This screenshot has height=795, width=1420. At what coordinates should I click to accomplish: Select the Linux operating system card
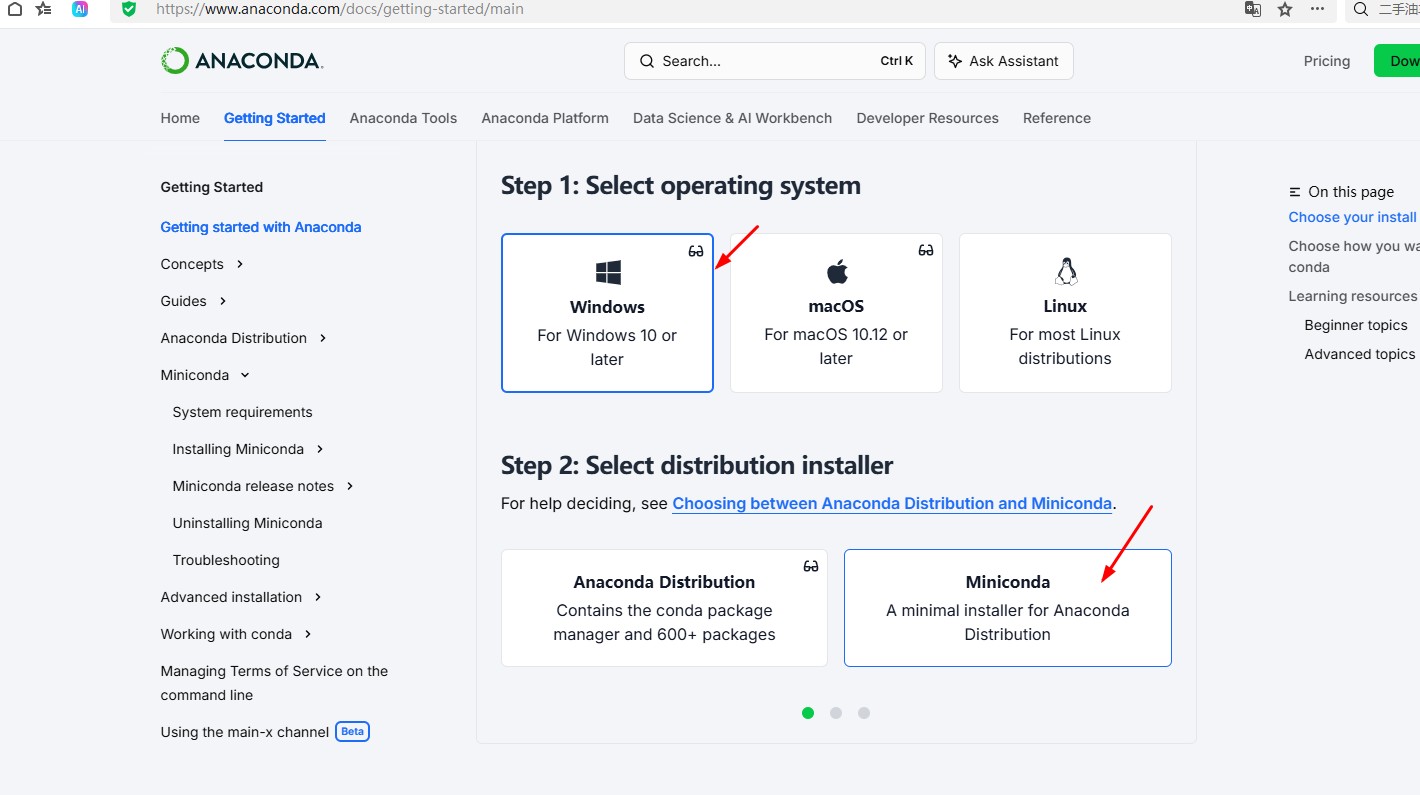pyautogui.click(x=1065, y=313)
